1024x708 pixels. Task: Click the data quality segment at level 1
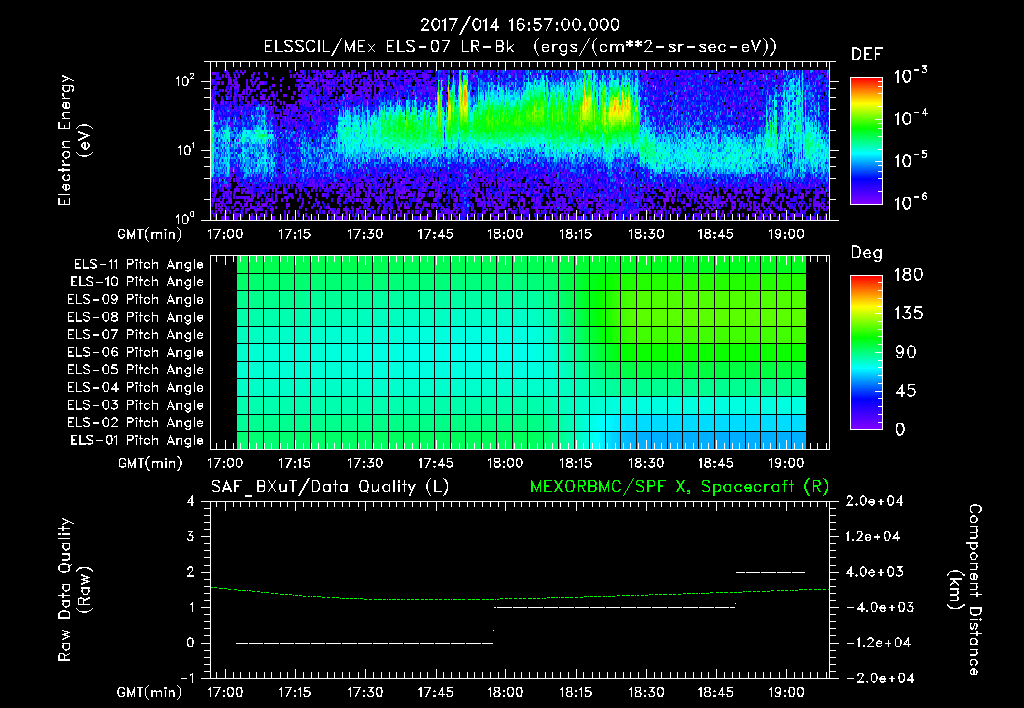[x=615, y=607]
